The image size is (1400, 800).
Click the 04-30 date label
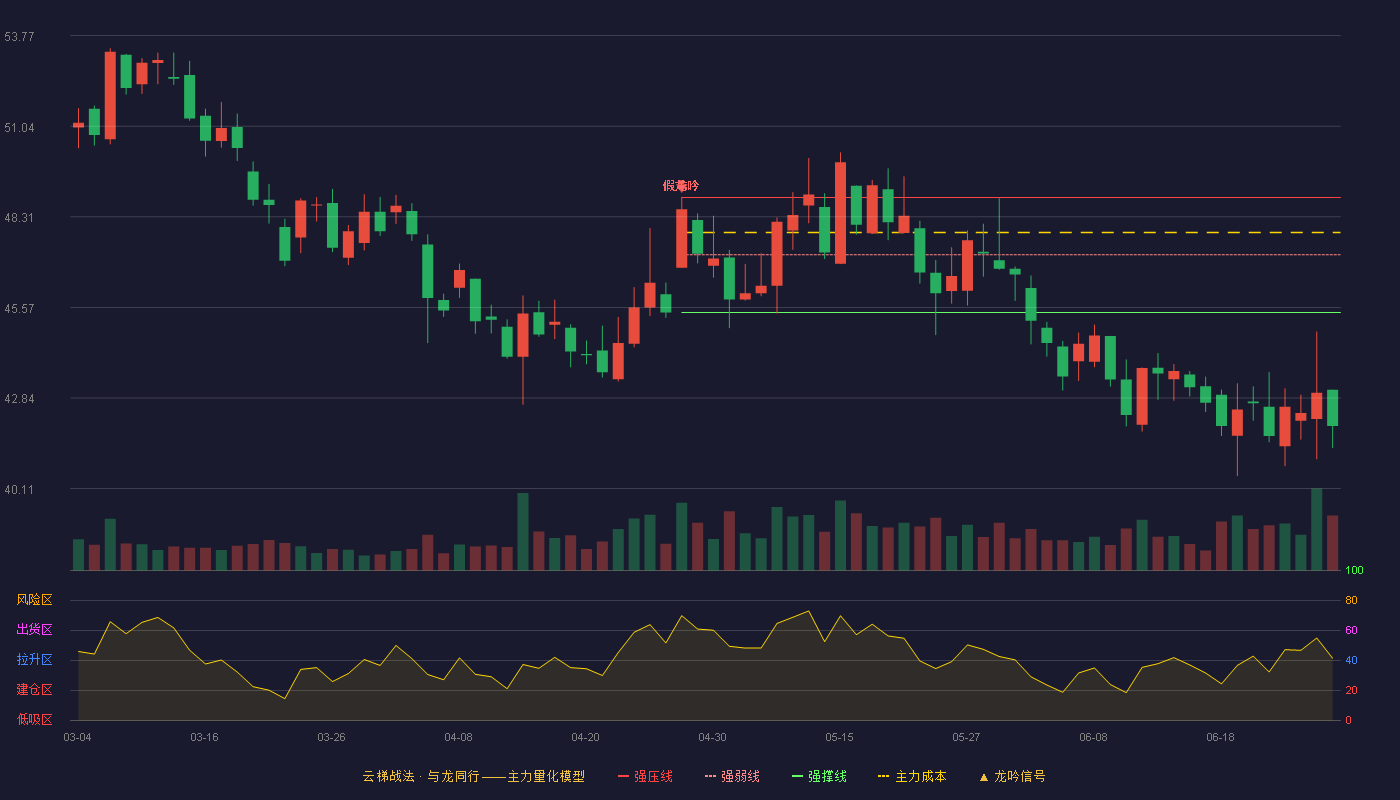(712, 737)
